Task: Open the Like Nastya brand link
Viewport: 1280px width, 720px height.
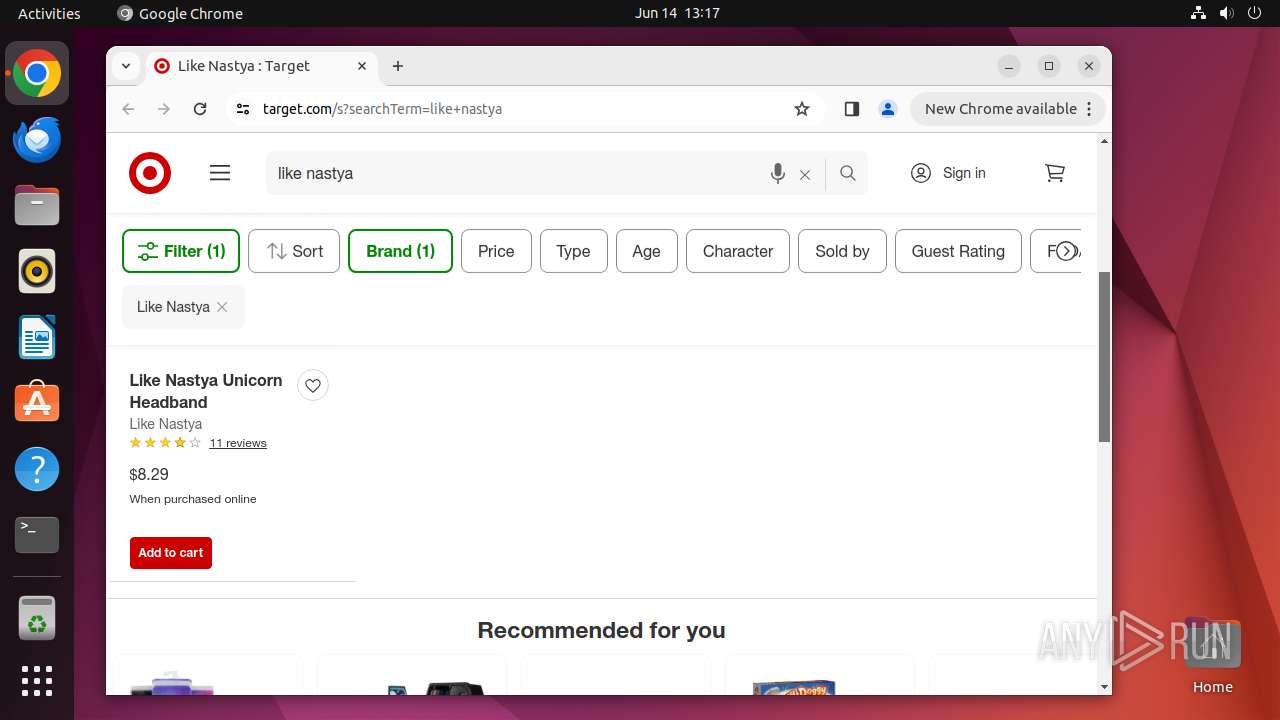Action: coord(166,424)
